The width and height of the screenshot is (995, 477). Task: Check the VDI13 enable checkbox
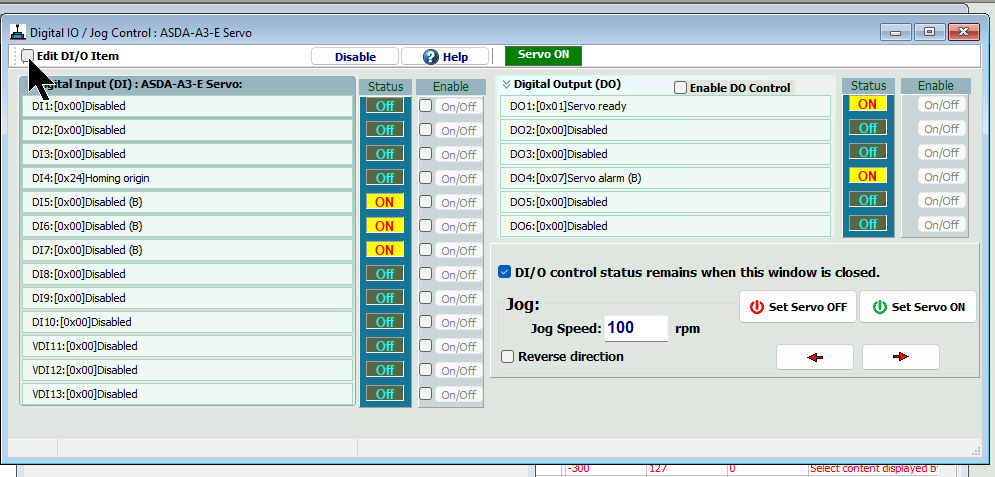[425, 394]
